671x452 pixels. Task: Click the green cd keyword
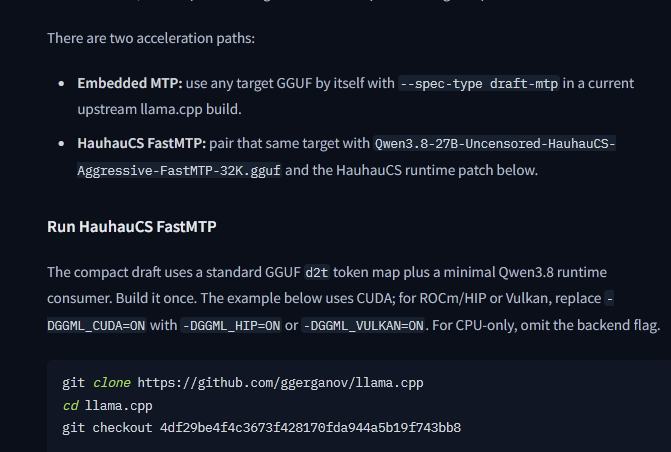coord(71,405)
